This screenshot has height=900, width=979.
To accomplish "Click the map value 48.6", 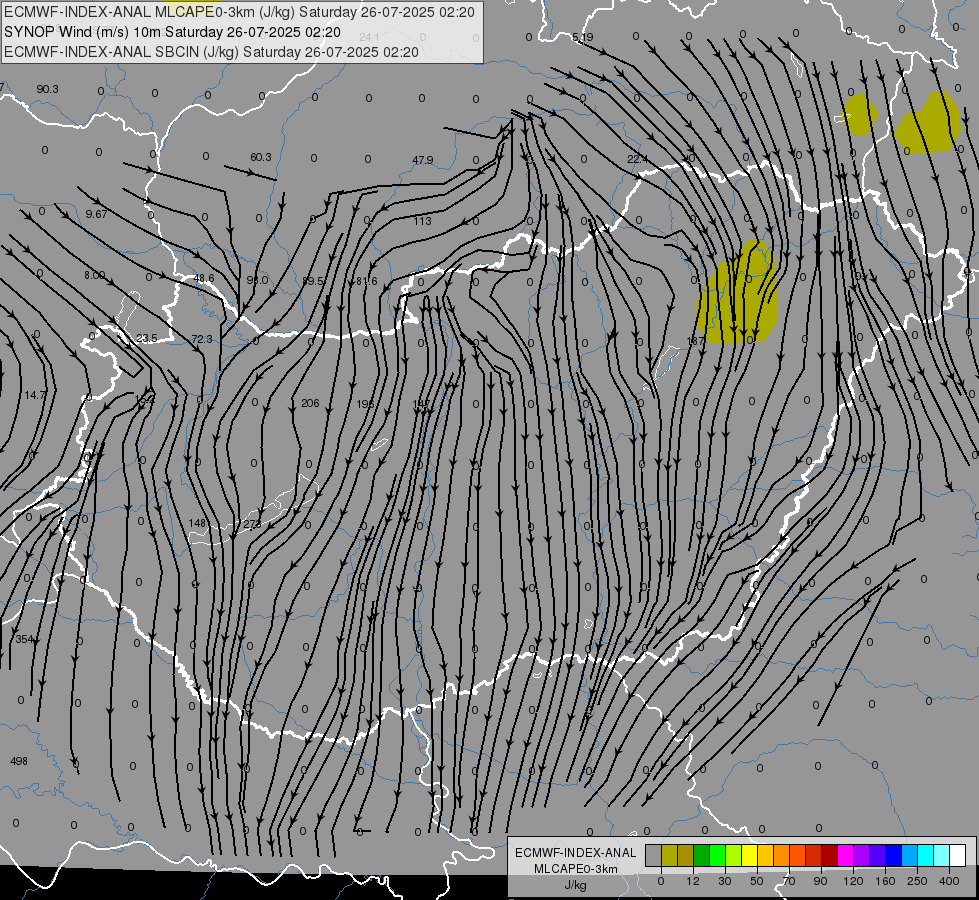I will pyautogui.click(x=204, y=279).
